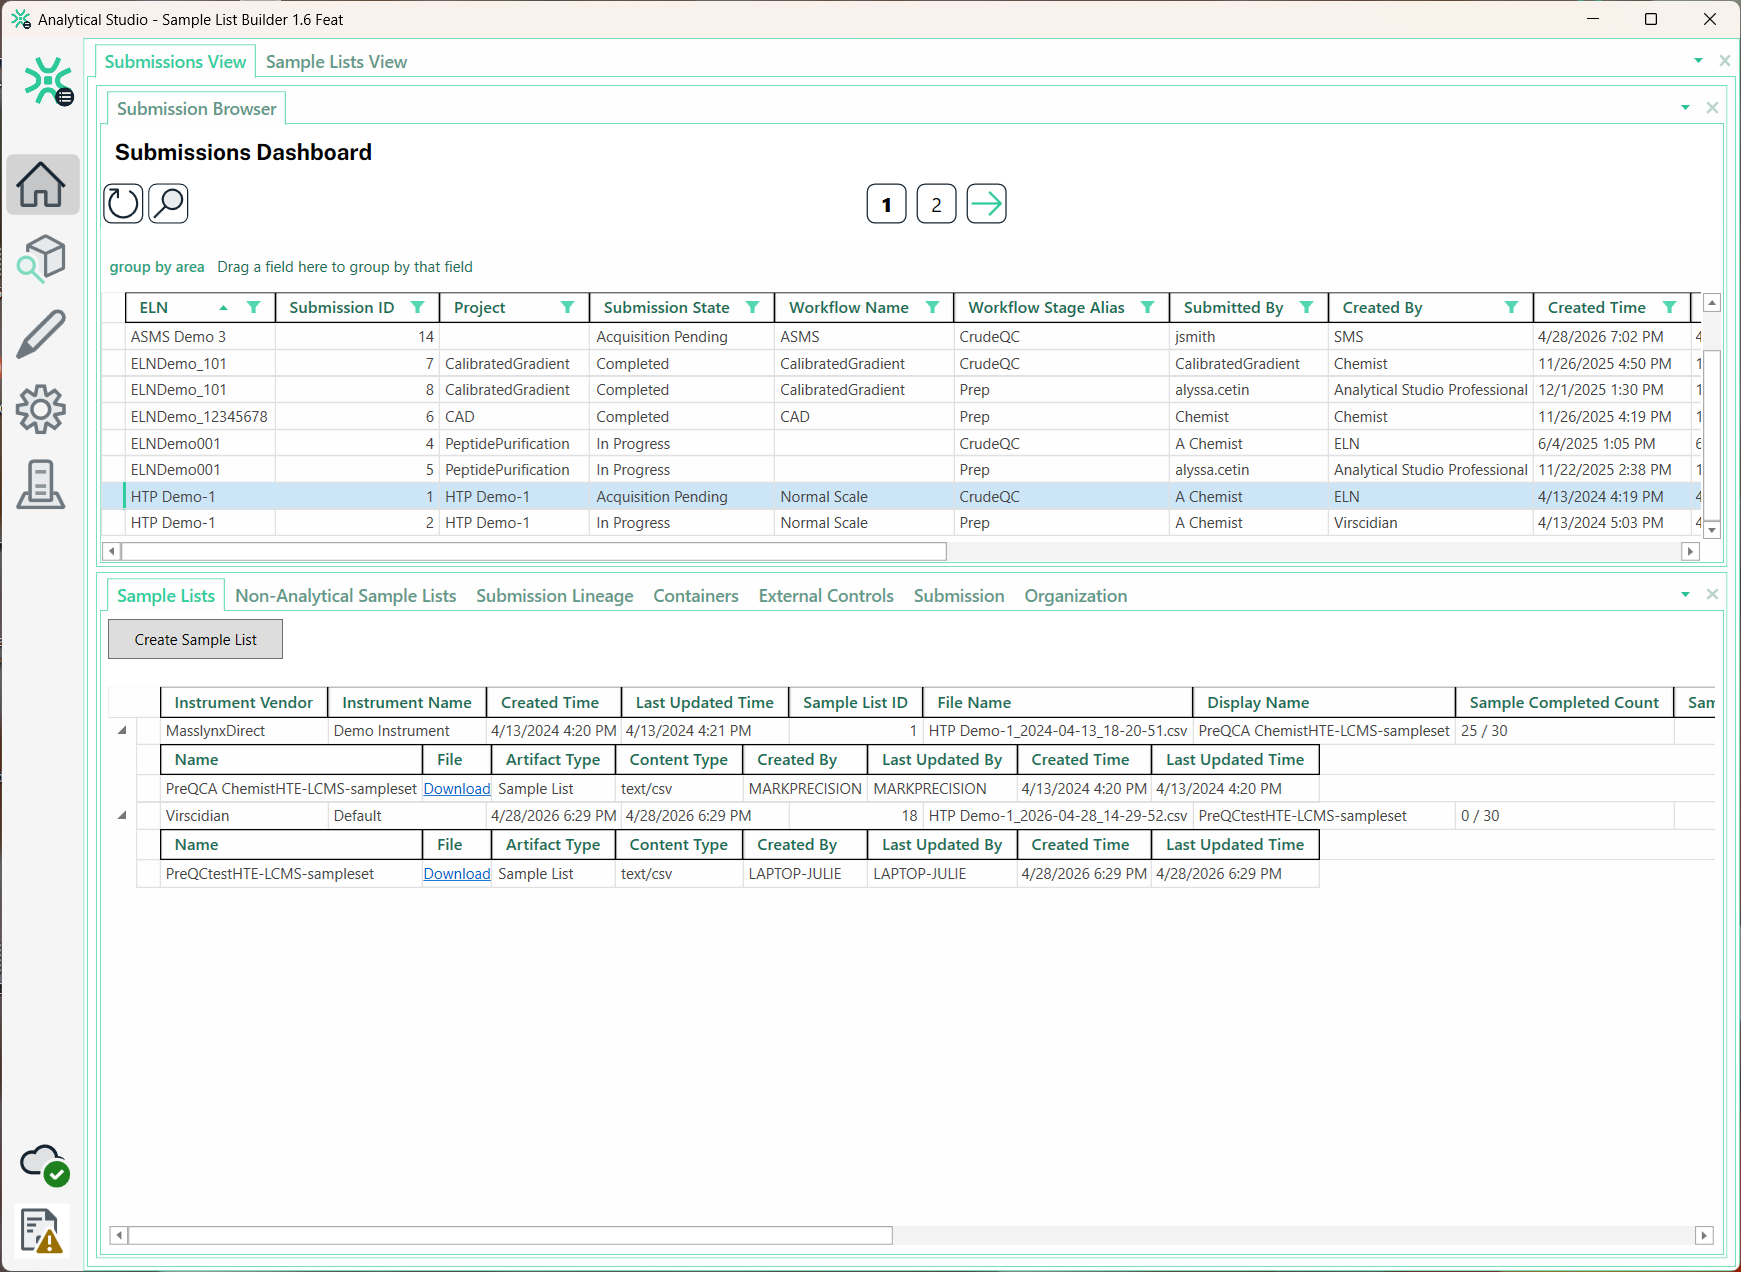
Task: Go to next page arrow
Action: point(987,204)
